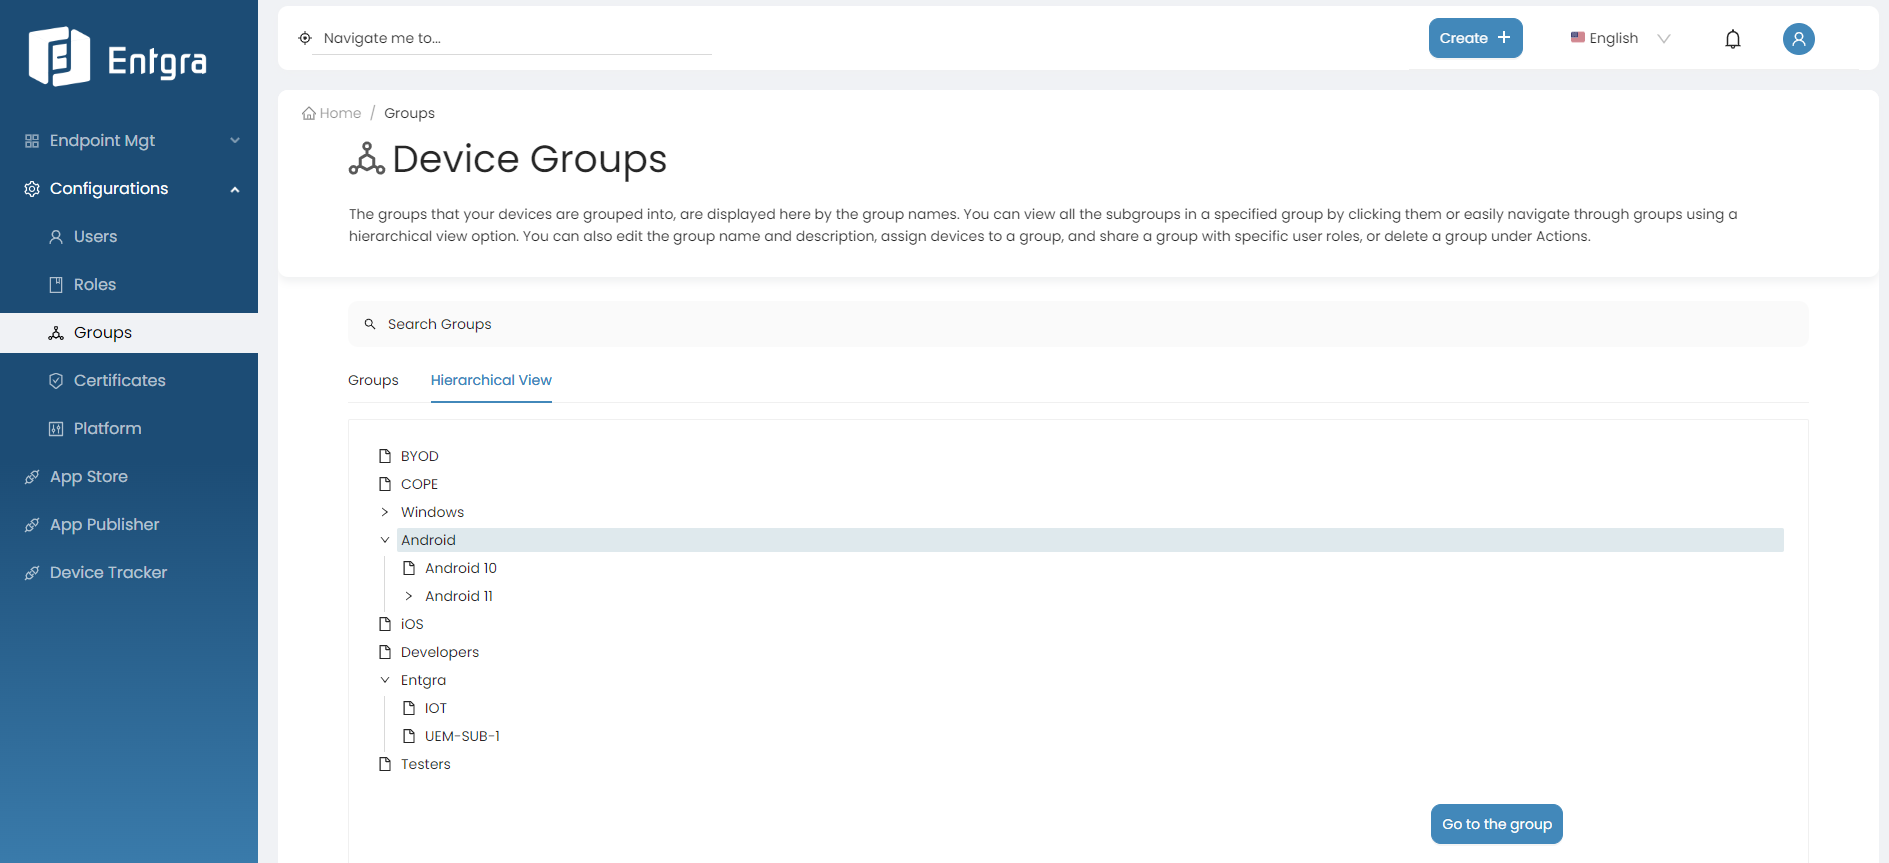
Task: Switch to the Groups tab
Action: click(x=373, y=380)
